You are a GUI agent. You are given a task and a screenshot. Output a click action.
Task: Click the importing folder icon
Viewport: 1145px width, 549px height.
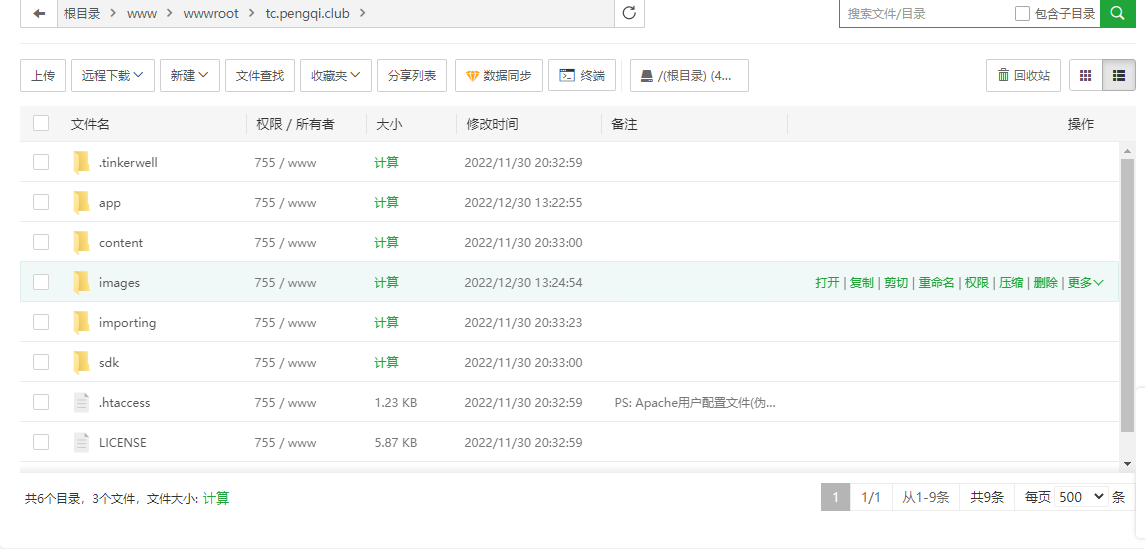pyautogui.click(x=81, y=322)
